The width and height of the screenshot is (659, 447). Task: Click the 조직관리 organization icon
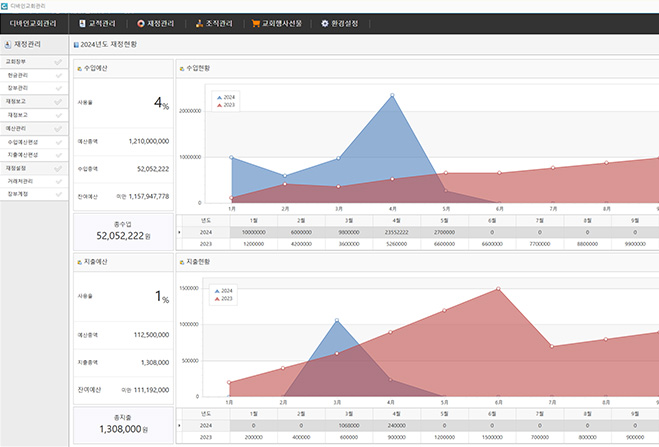[200, 23]
